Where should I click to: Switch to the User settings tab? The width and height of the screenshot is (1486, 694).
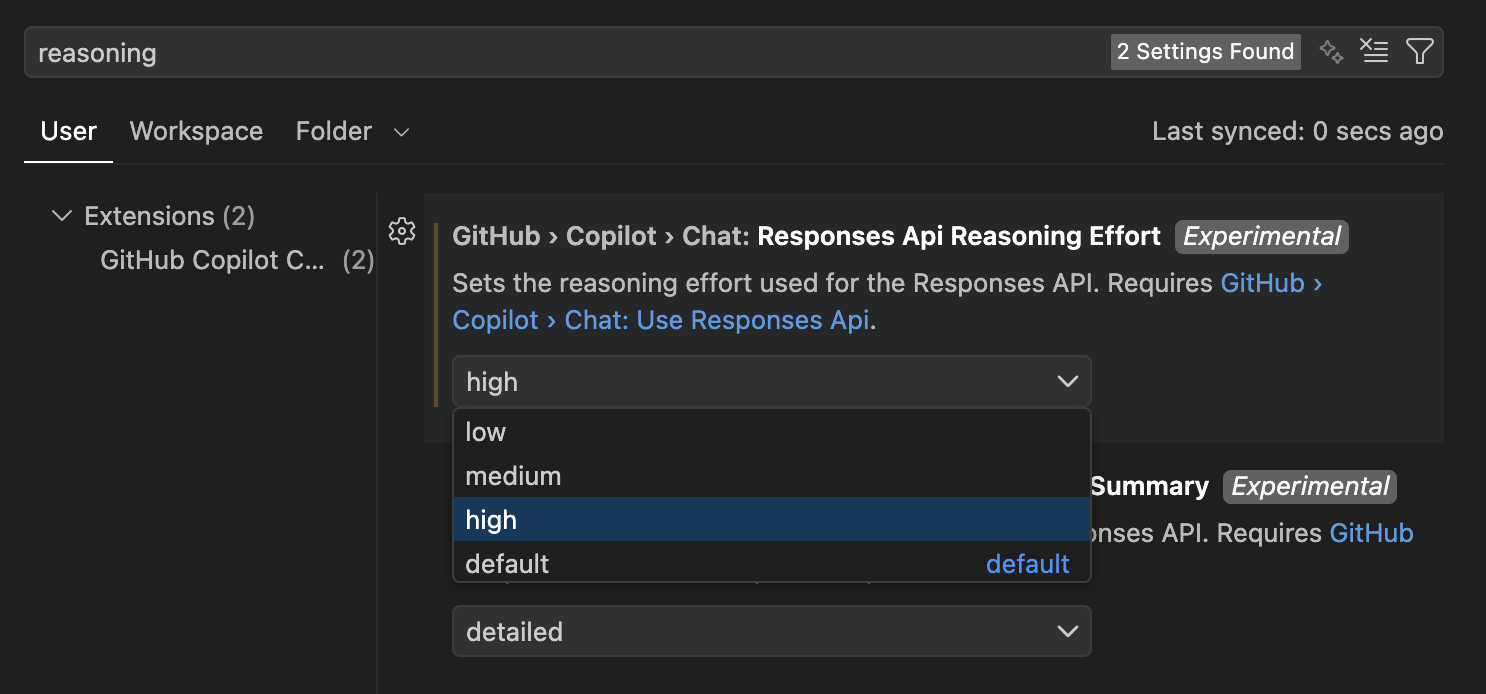[x=68, y=131]
